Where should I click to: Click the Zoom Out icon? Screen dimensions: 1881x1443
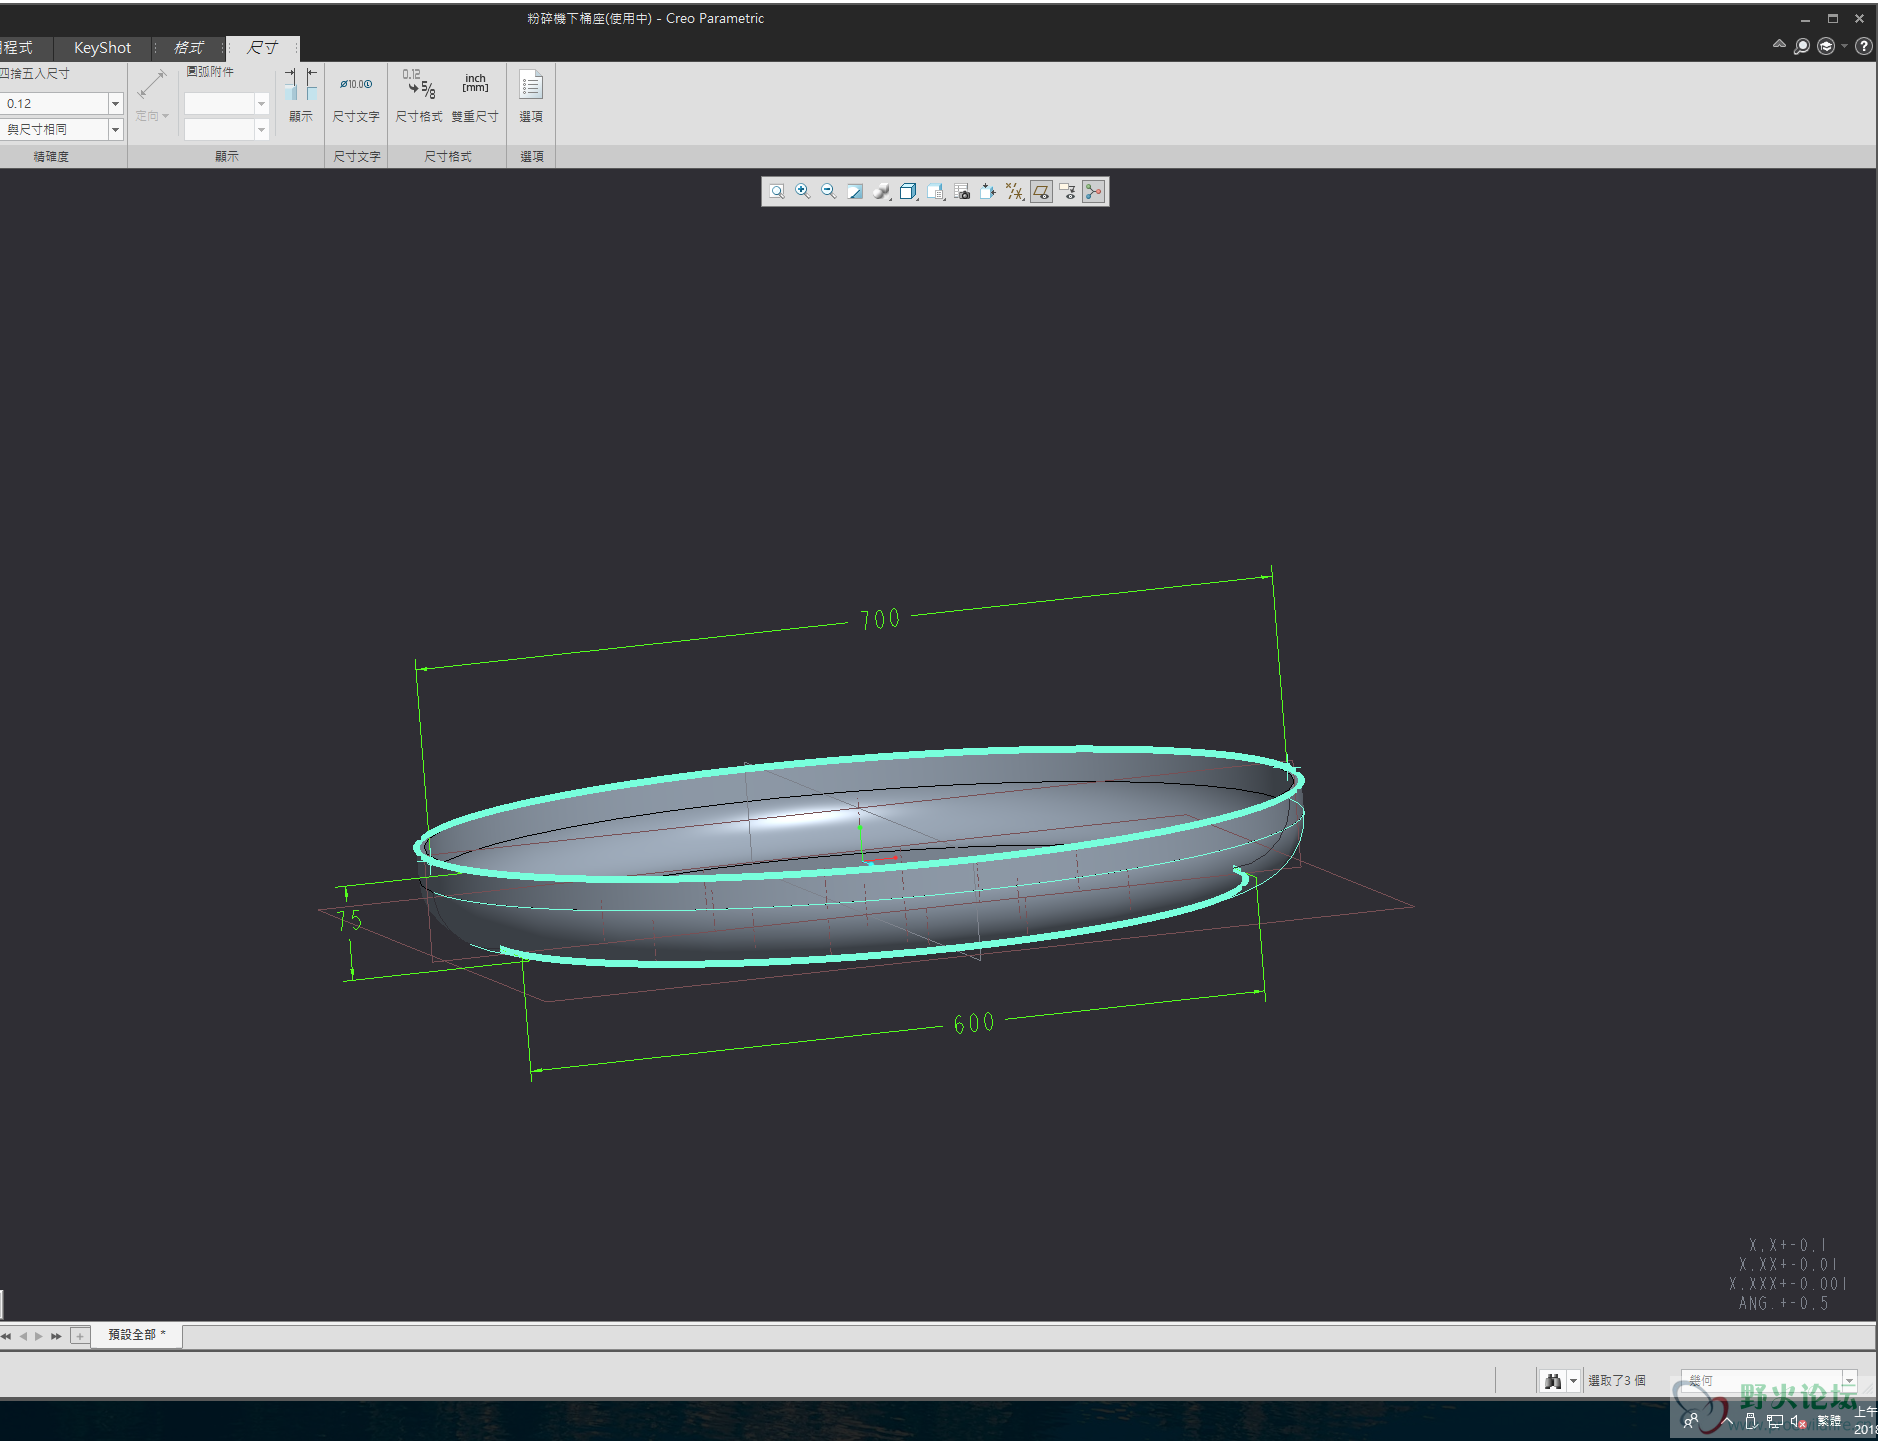click(829, 191)
